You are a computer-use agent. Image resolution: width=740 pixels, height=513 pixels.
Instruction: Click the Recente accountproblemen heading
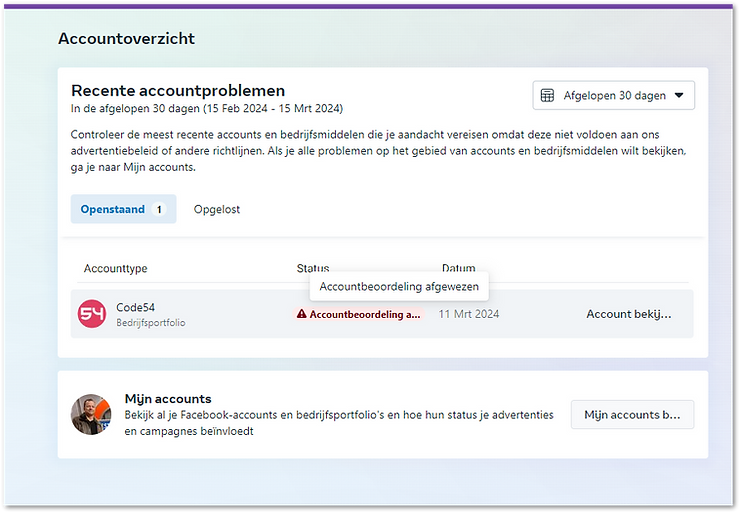pos(178,91)
